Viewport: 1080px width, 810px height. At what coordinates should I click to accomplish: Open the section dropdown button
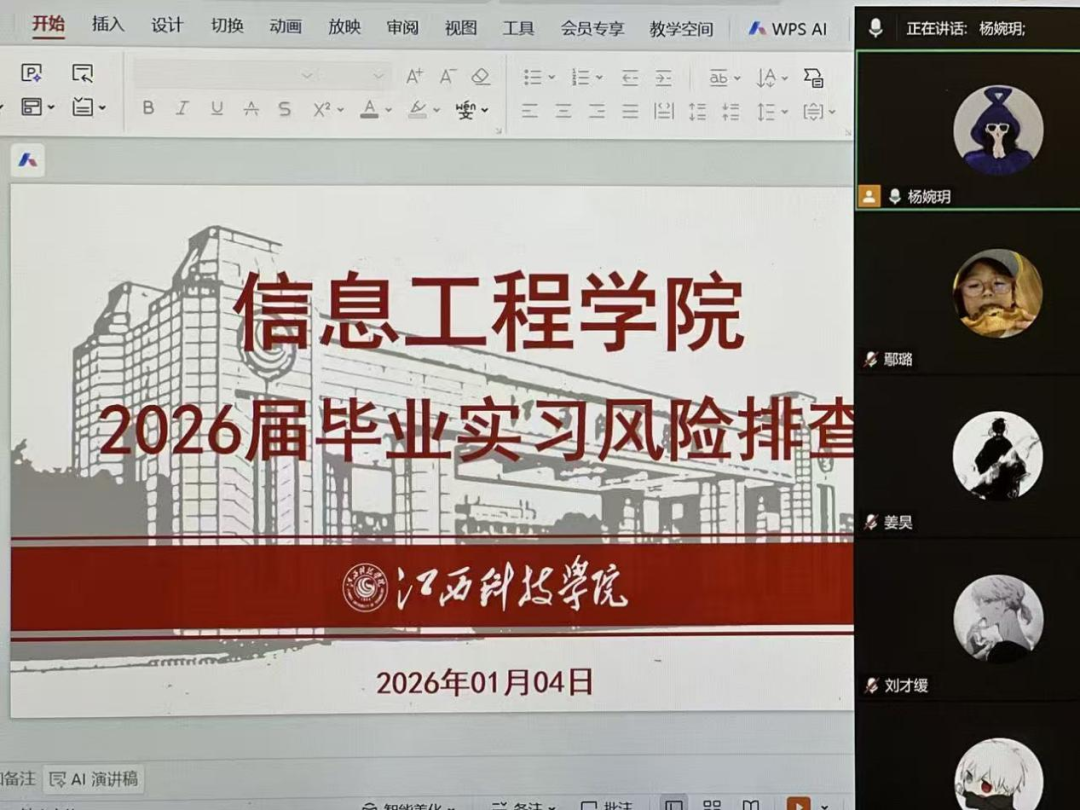89,107
